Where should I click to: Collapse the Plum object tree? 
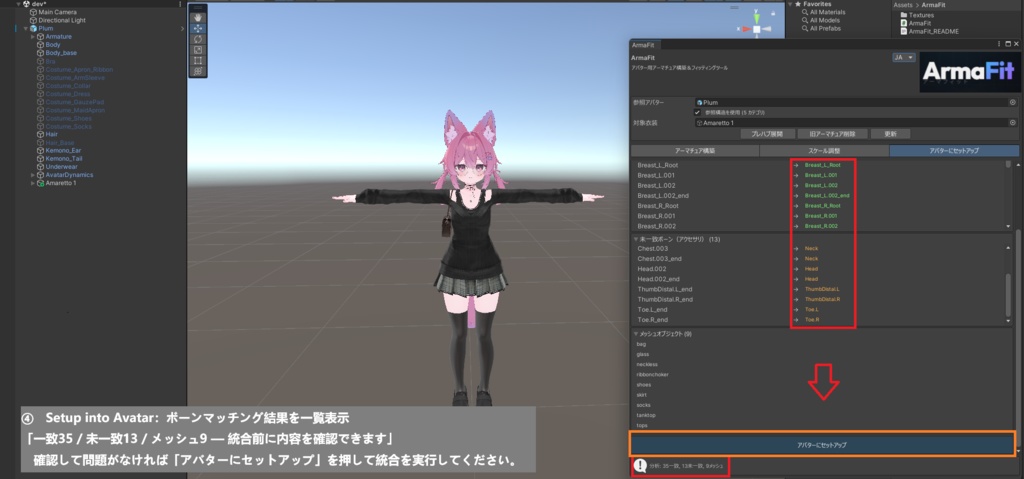[x=25, y=29]
